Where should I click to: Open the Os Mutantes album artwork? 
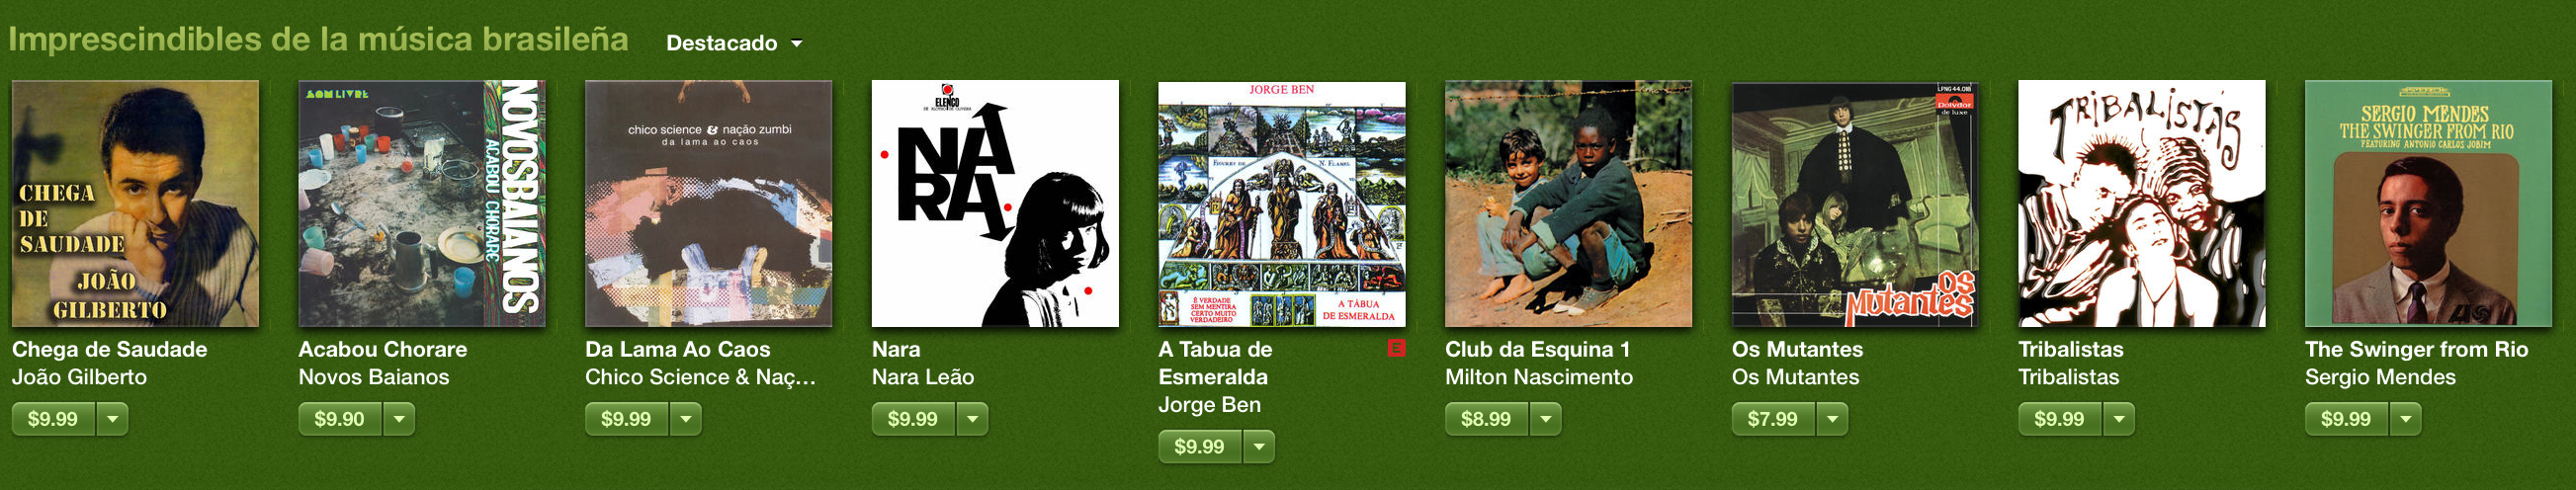point(1855,204)
